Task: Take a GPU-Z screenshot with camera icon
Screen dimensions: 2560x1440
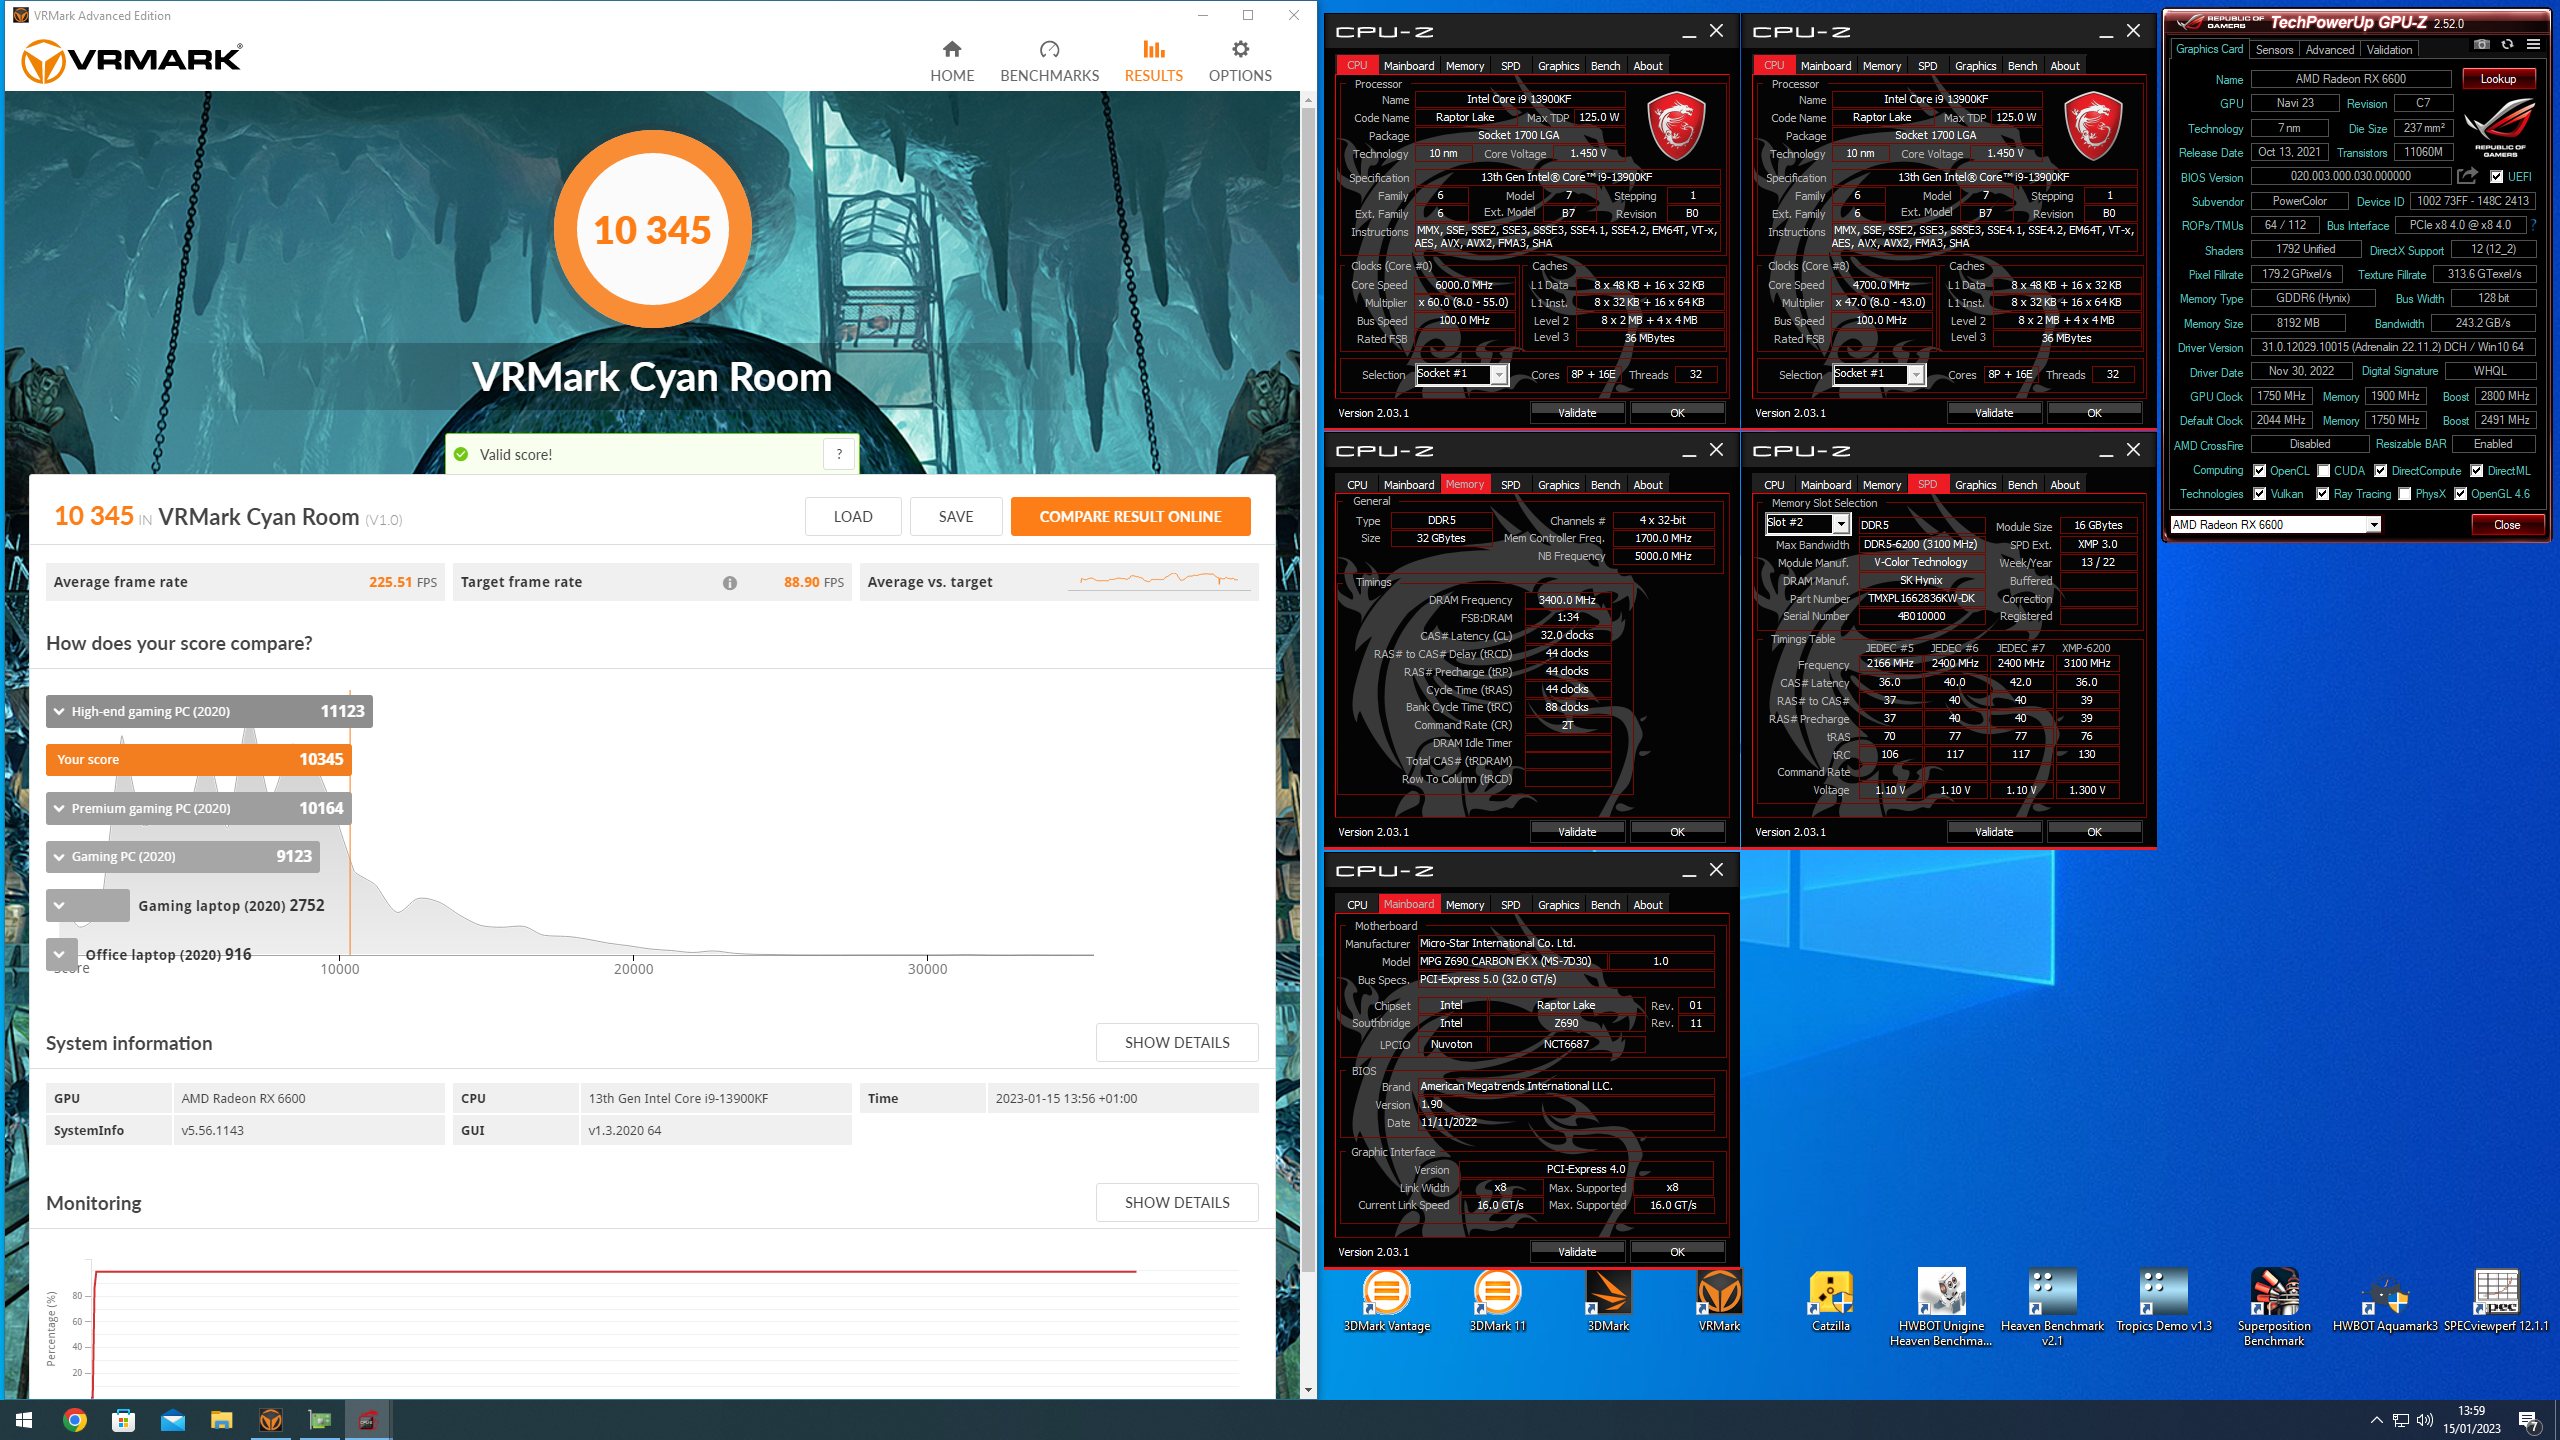Action: point(2481,44)
